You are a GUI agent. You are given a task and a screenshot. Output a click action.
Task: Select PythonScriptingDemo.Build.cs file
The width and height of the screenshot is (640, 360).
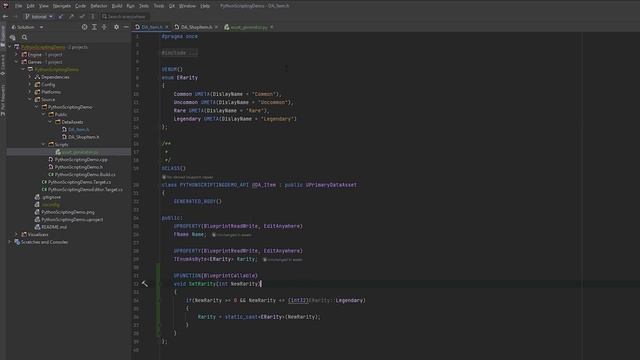[85, 174]
